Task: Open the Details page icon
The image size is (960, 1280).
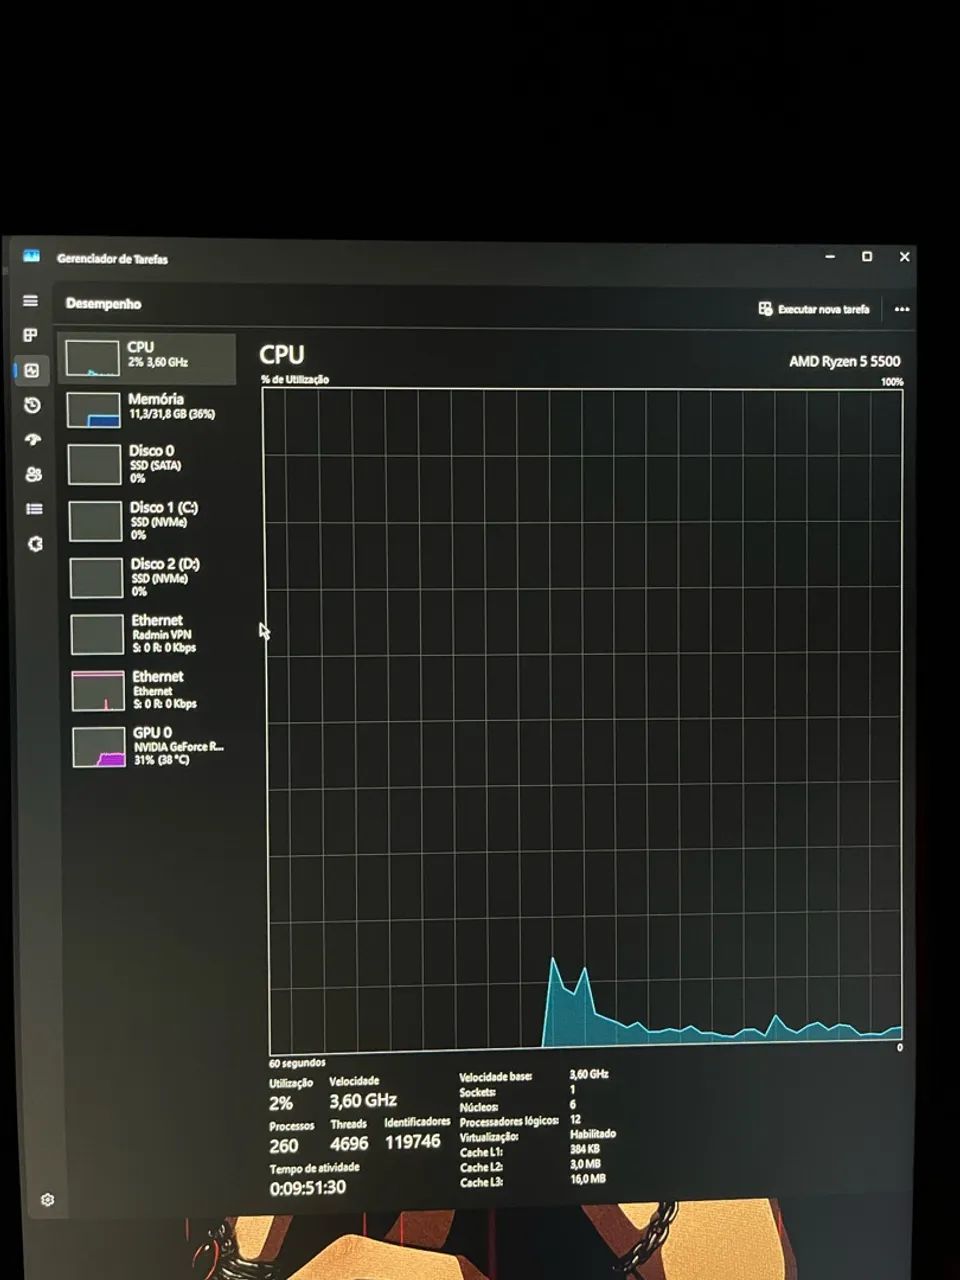Action: 34,509
